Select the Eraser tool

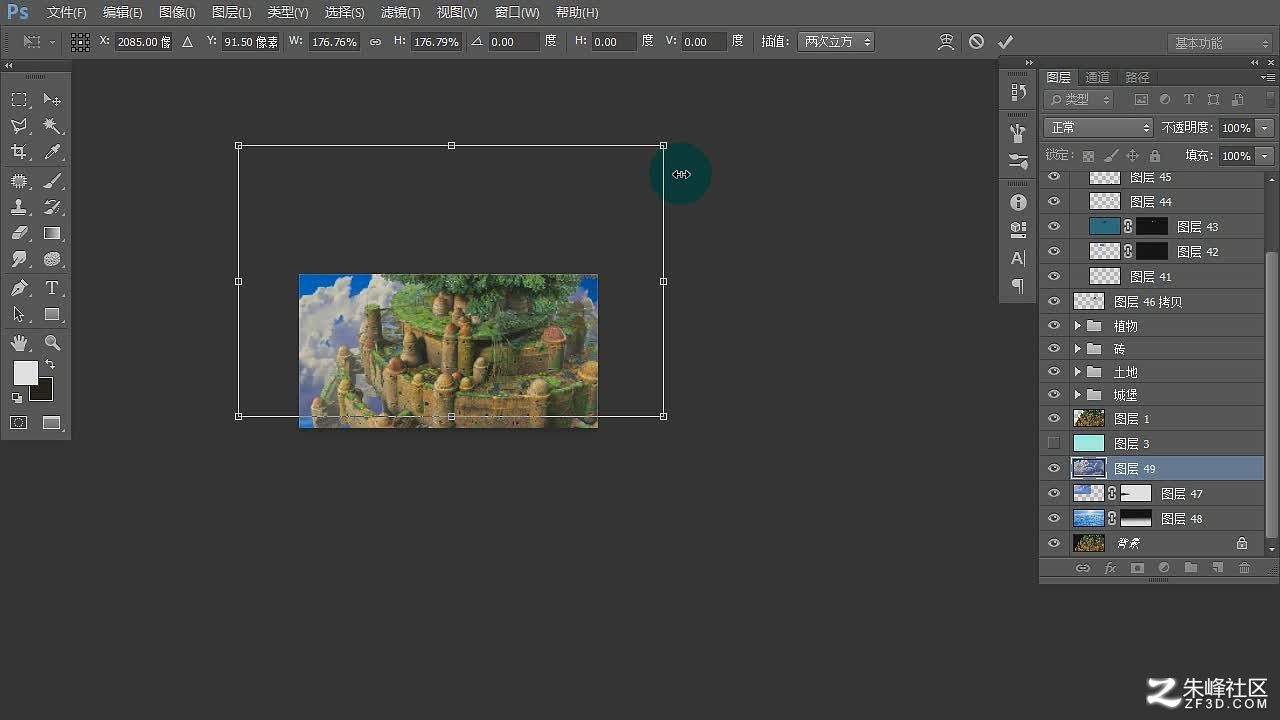[19, 233]
